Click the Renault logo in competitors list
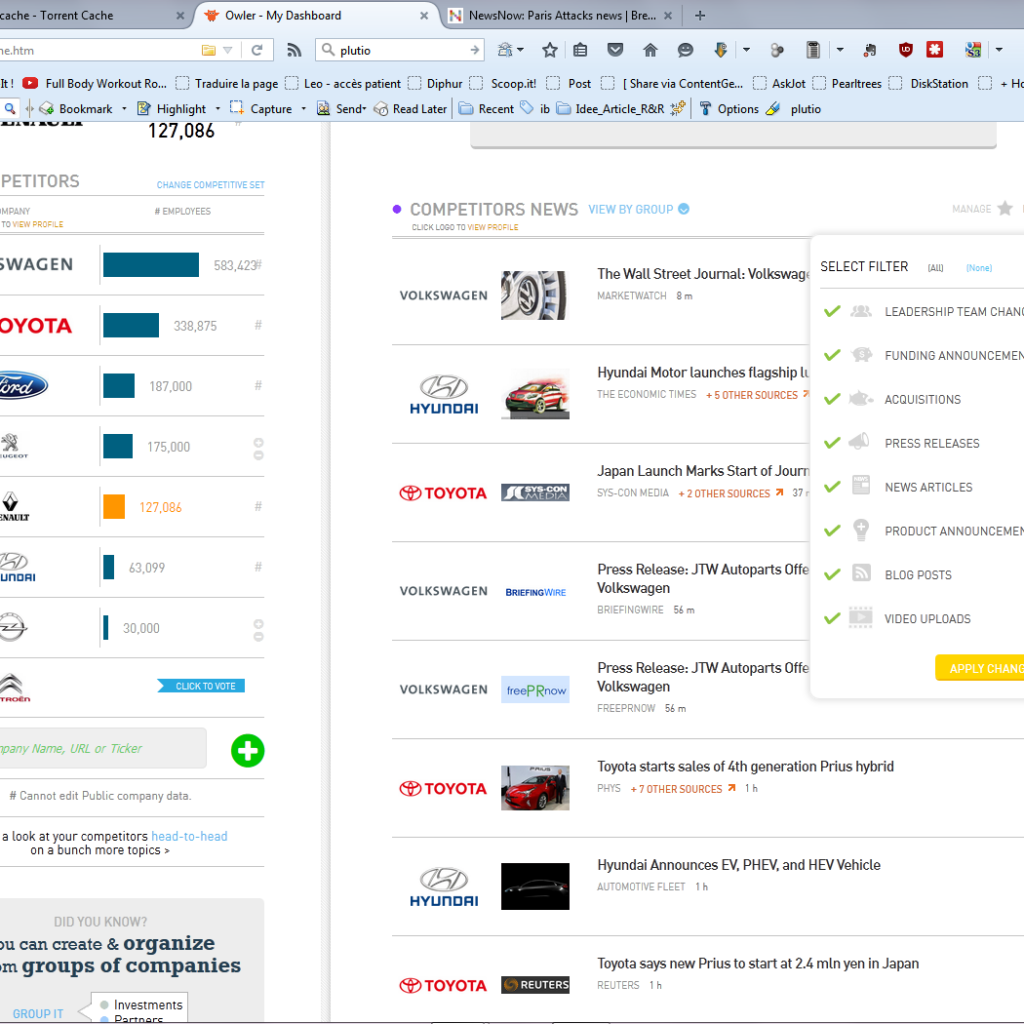Screen dimensions: 1024x1024 click(13, 507)
